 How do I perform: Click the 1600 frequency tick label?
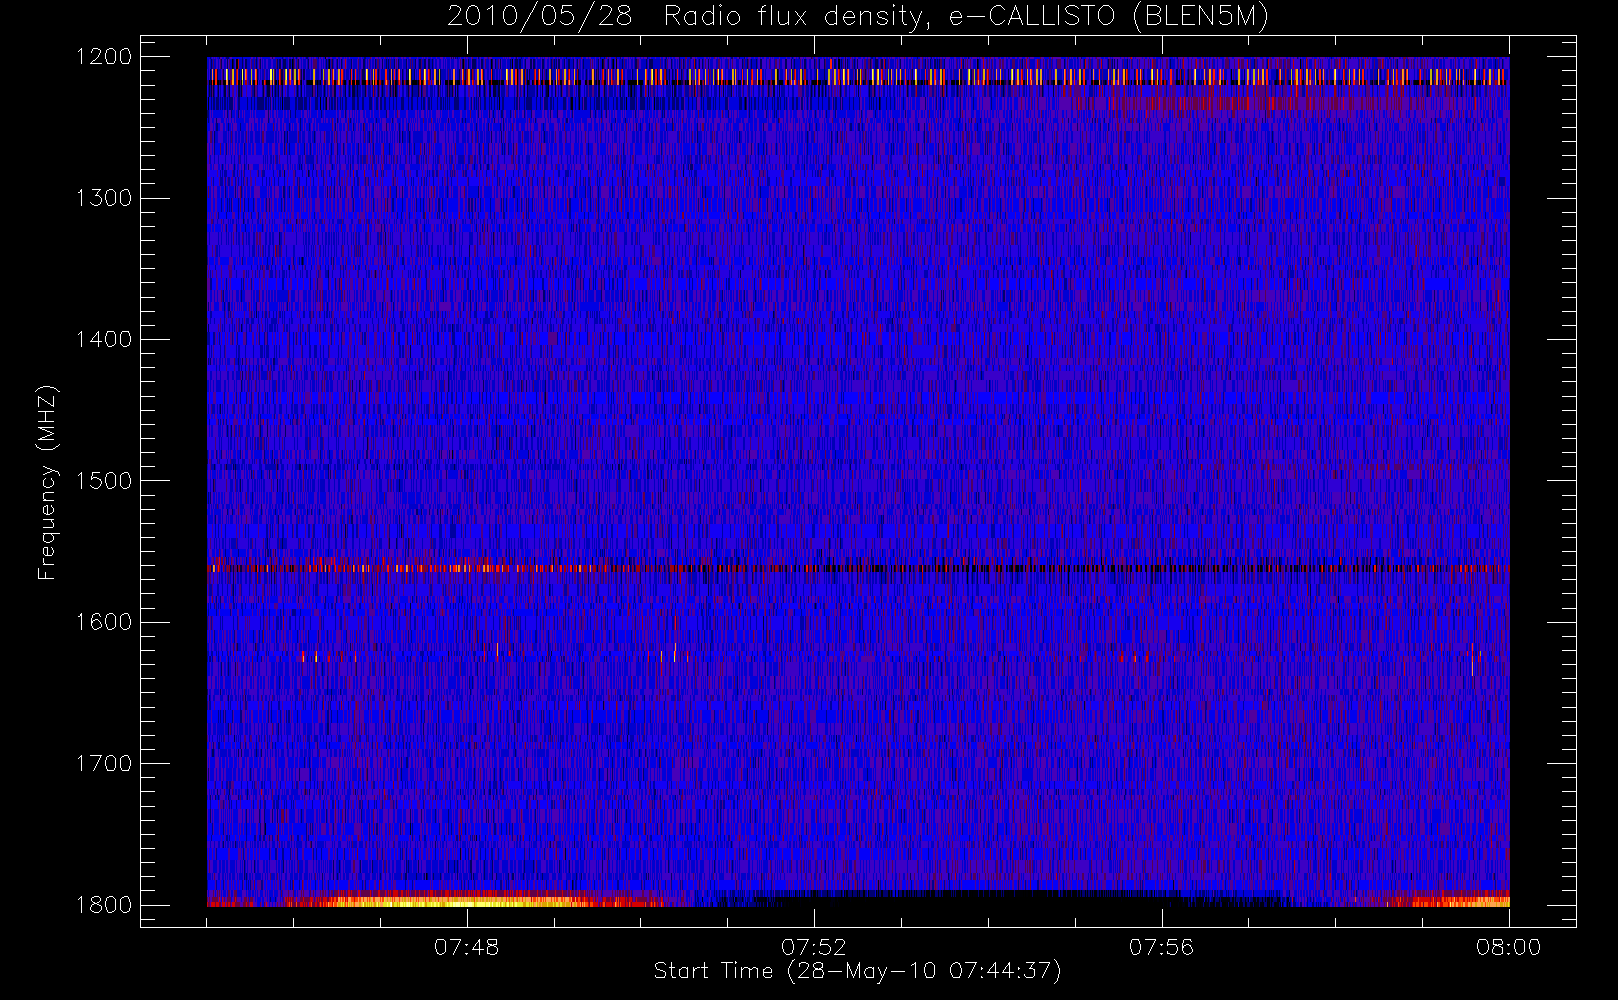(104, 622)
